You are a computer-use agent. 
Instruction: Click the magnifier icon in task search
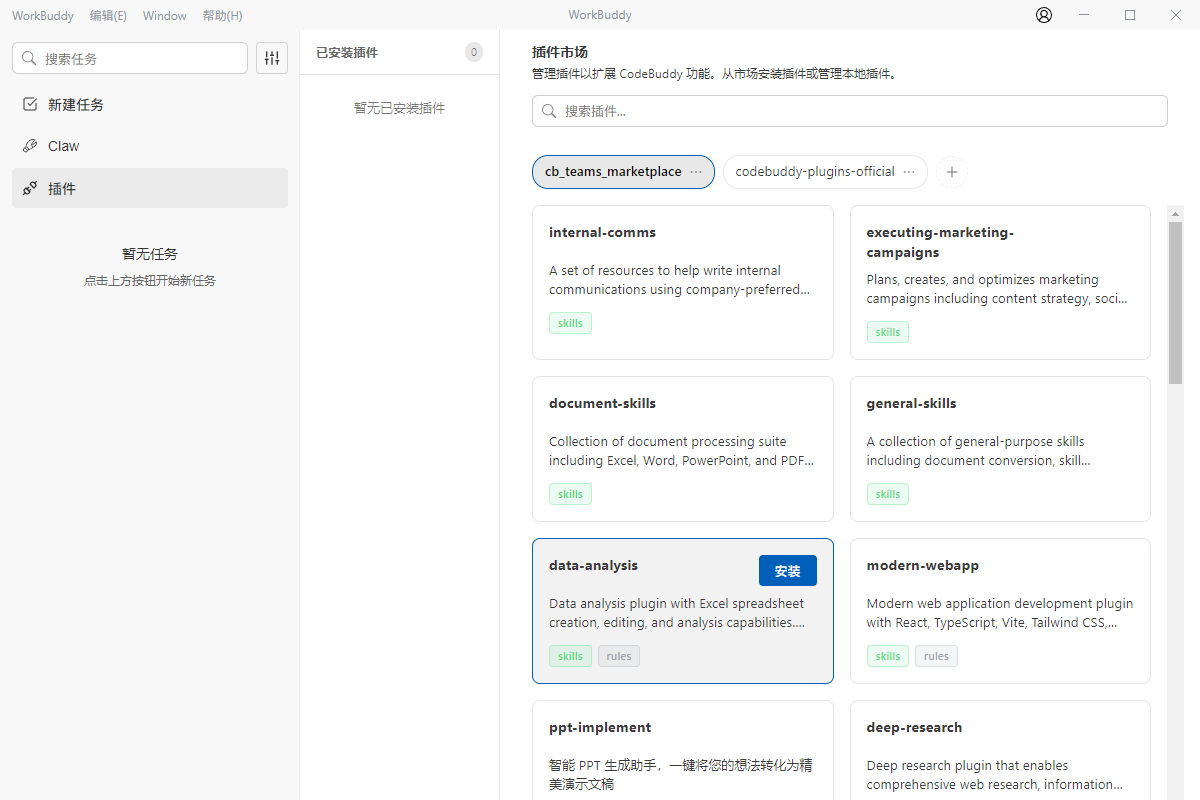coord(29,59)
